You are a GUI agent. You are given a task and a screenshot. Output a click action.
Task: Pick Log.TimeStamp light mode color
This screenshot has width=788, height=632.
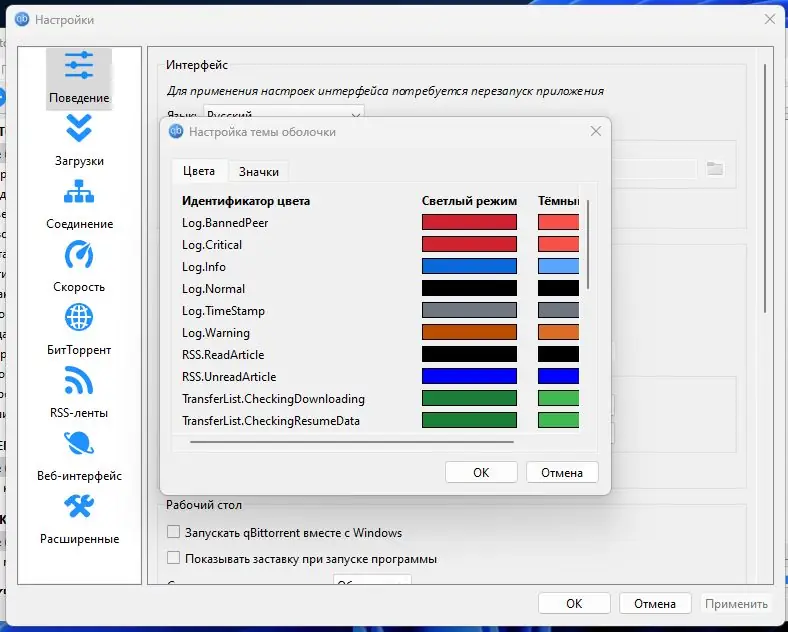469,310
